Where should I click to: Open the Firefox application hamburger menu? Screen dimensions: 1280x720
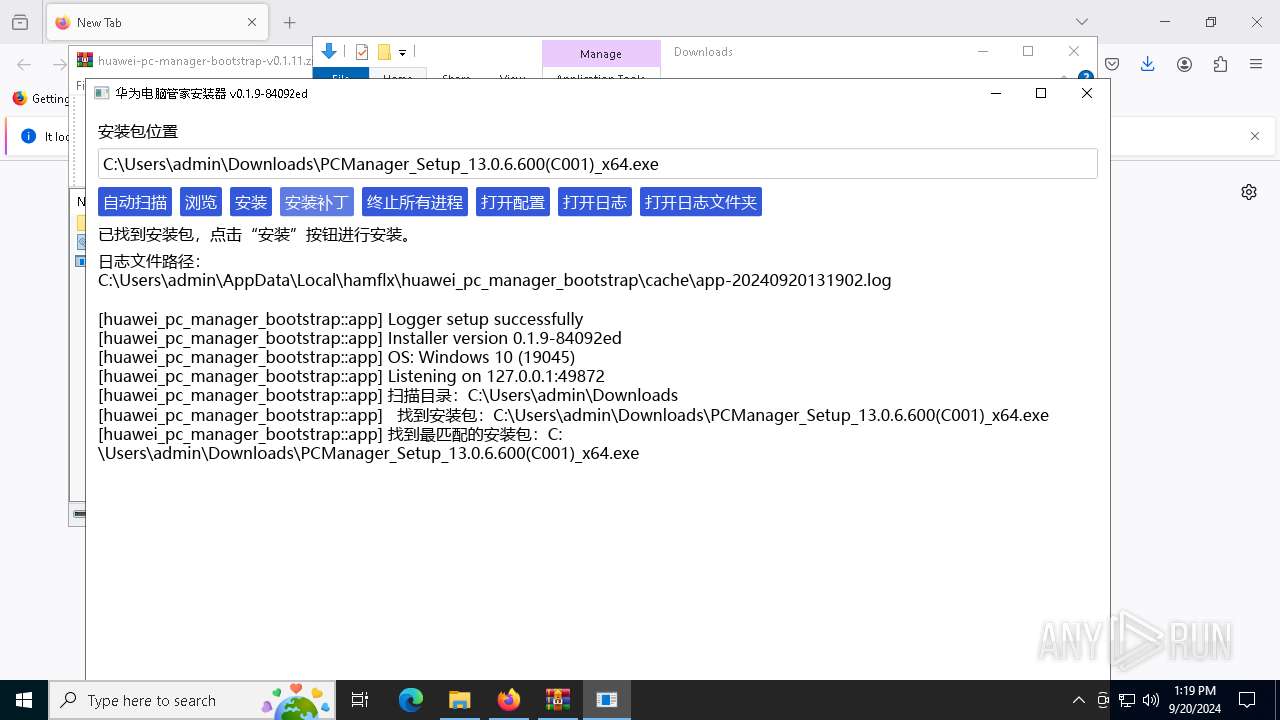pos(1256,64)
